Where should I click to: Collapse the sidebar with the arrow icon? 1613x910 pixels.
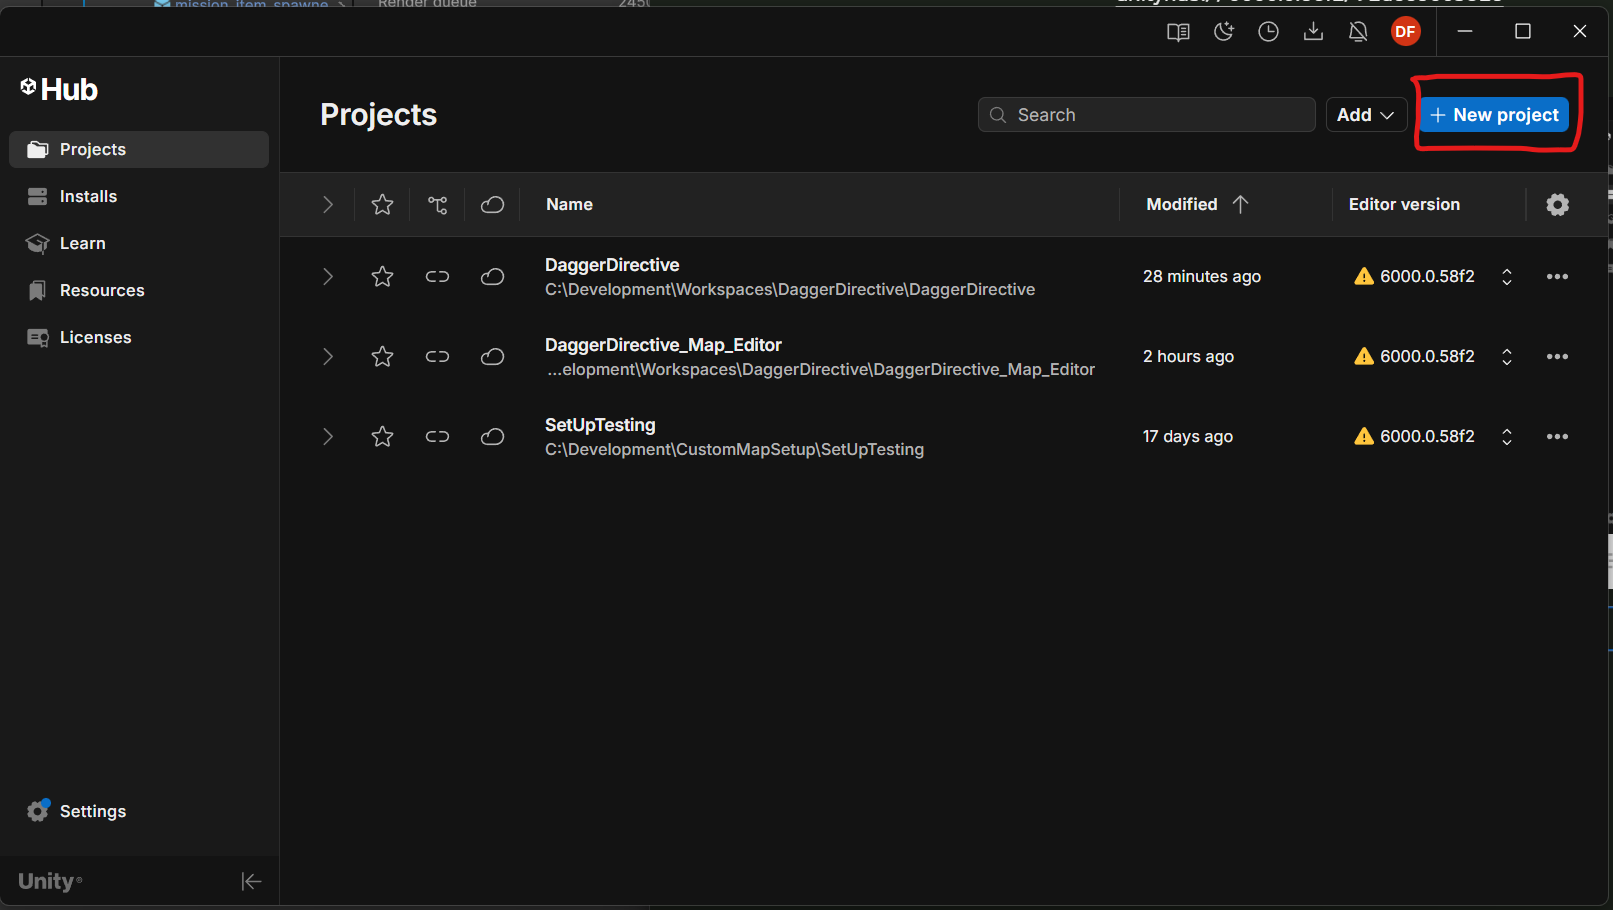pyautogui.click(x=251, y=881)
